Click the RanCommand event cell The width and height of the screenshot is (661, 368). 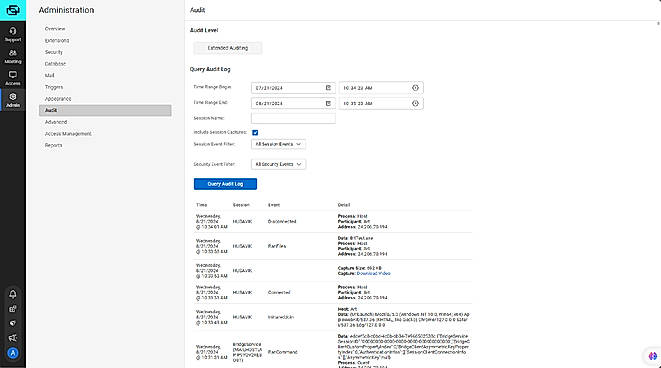pyautogui.click(x=282, y=352)
